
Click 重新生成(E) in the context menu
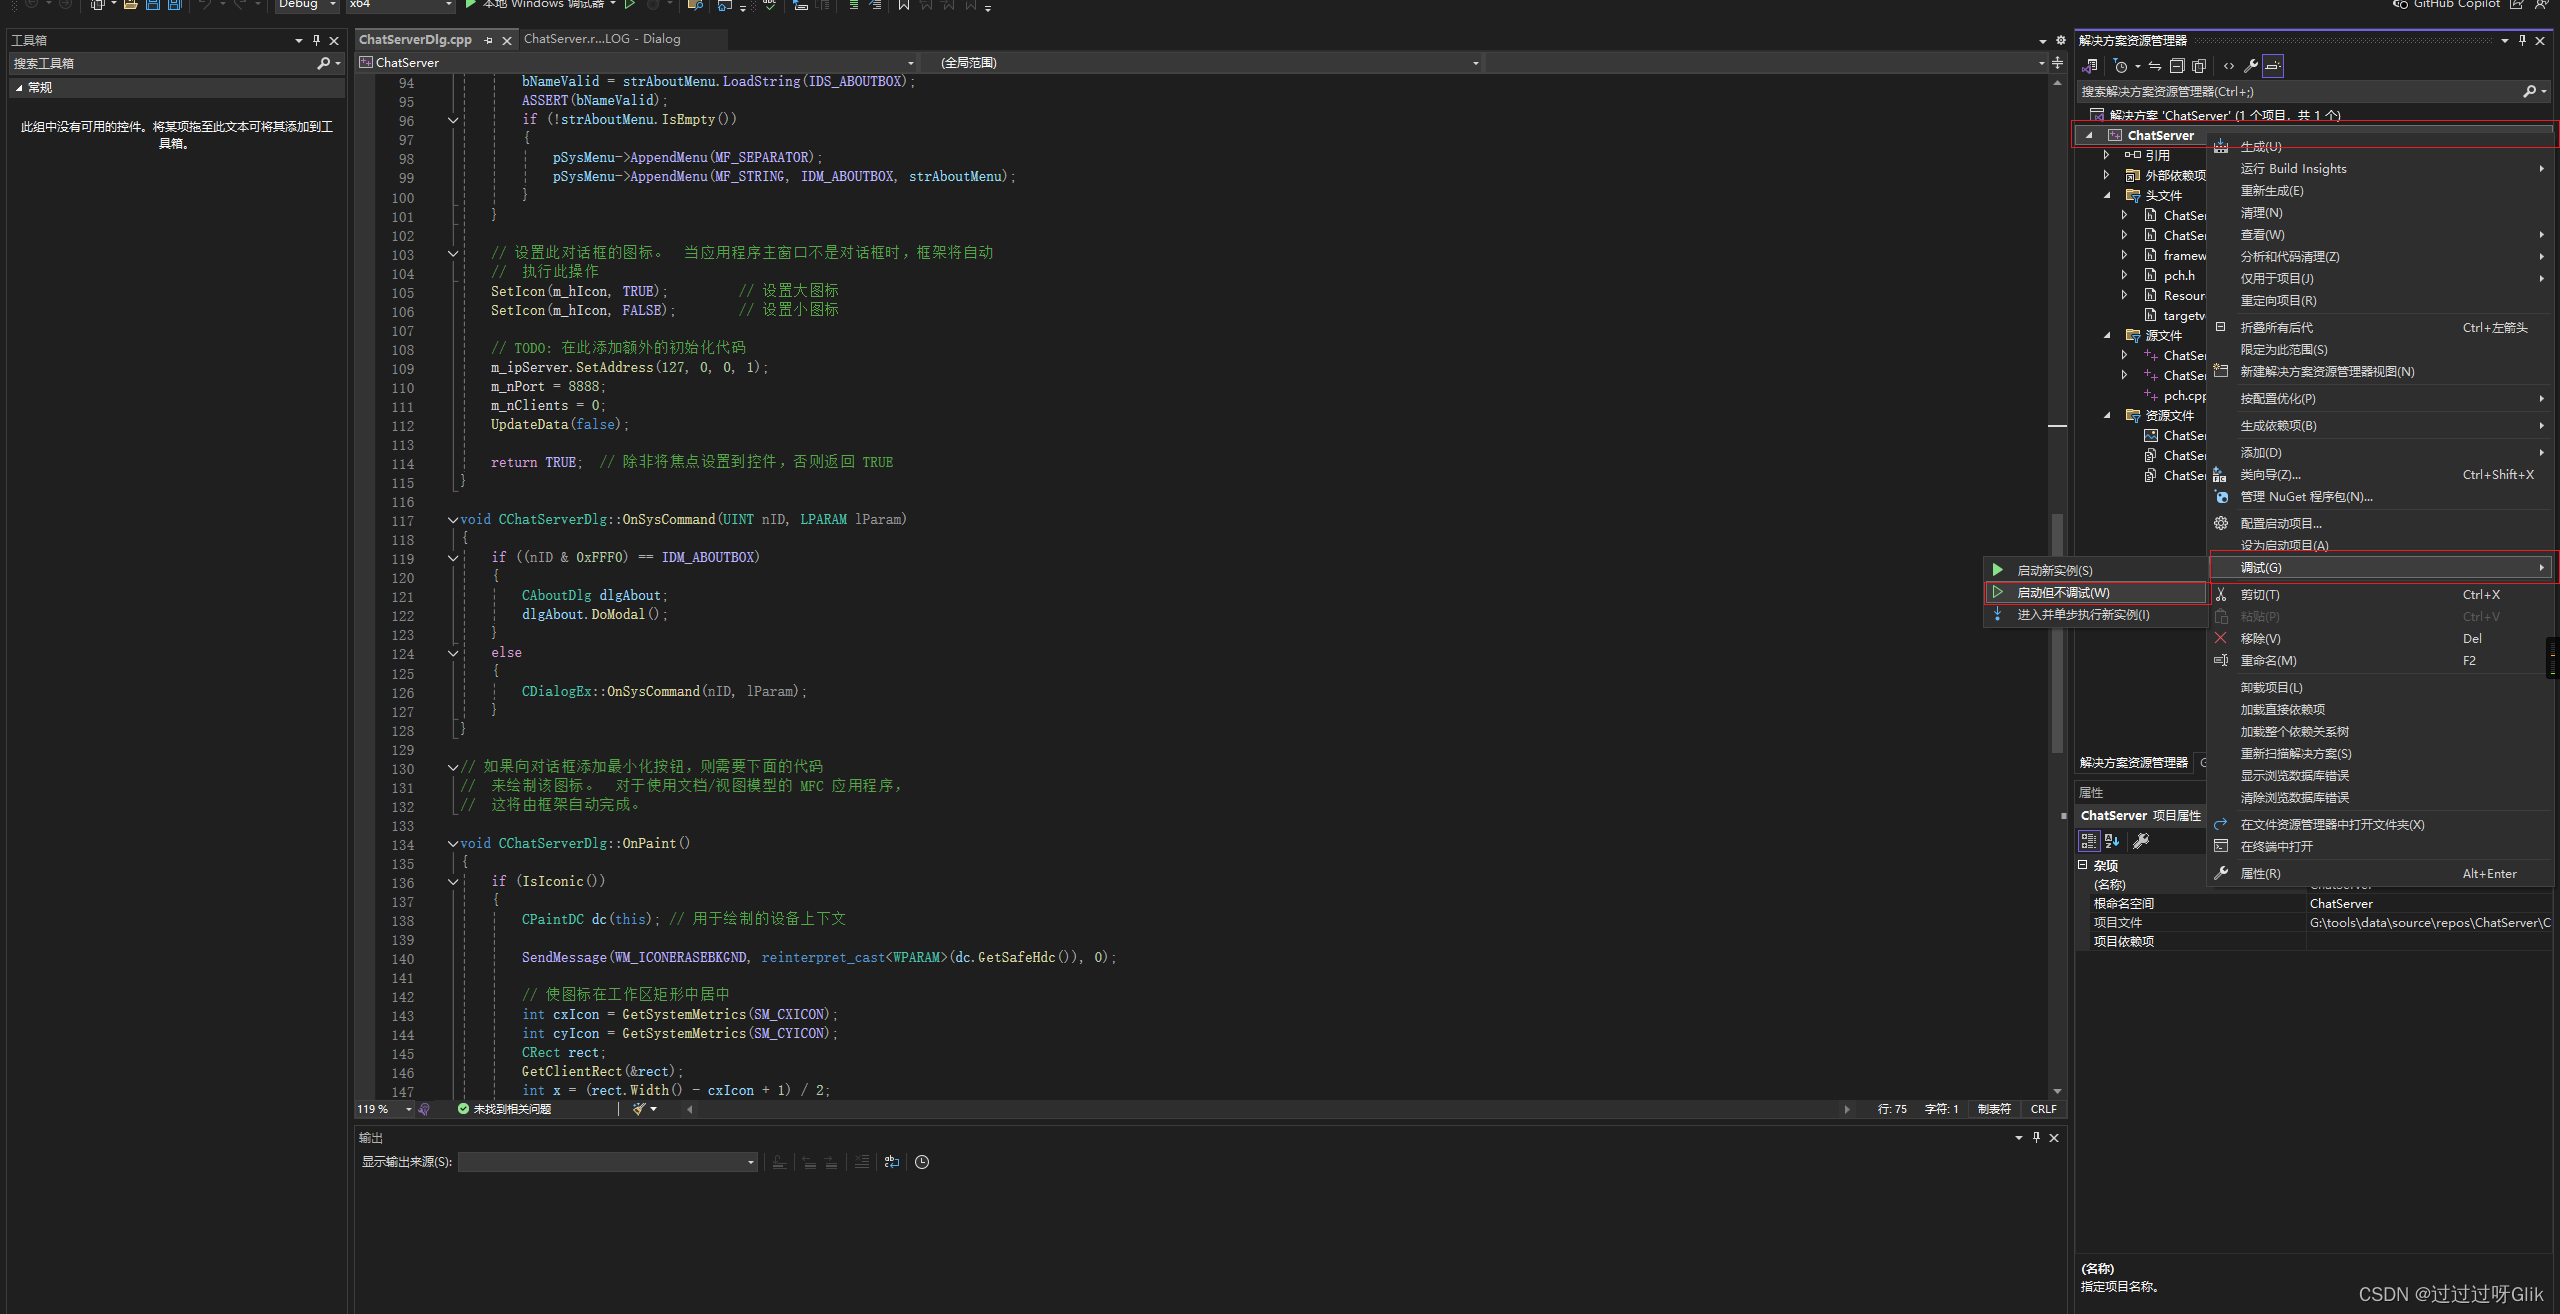(x=2271, y=191)
